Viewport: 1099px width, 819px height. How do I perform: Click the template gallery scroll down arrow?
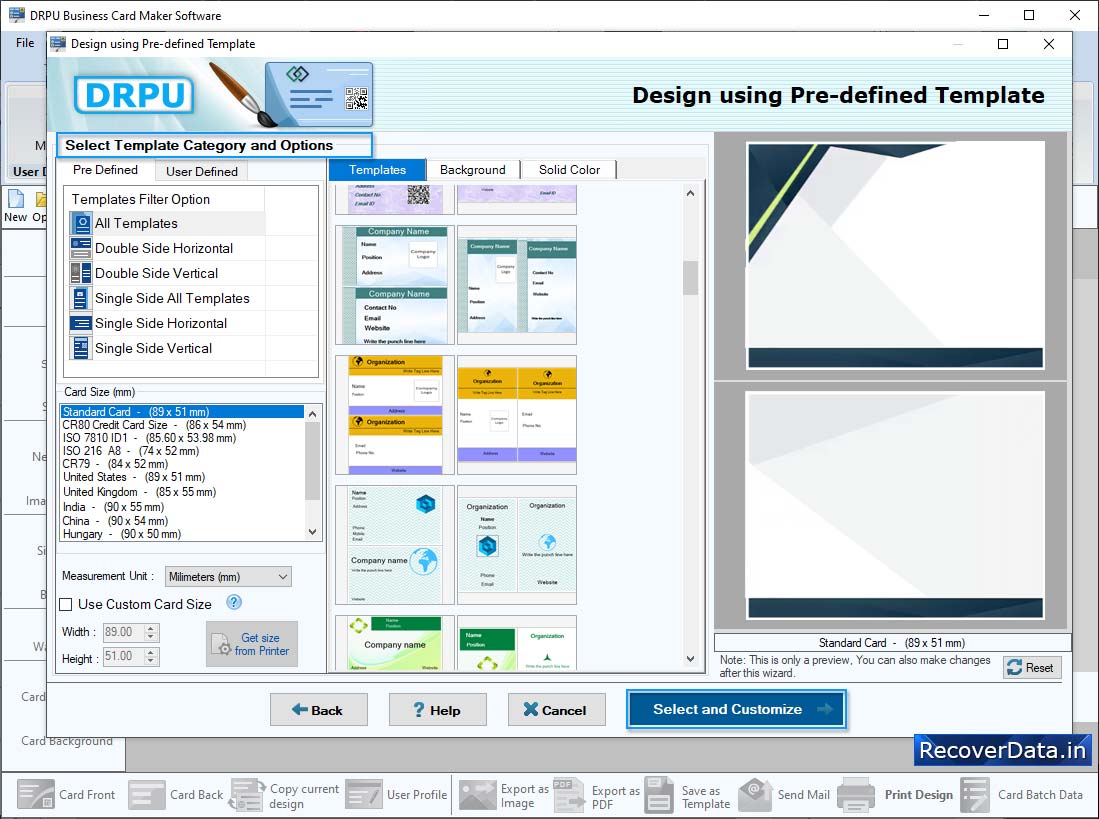(x=690, y=659)
